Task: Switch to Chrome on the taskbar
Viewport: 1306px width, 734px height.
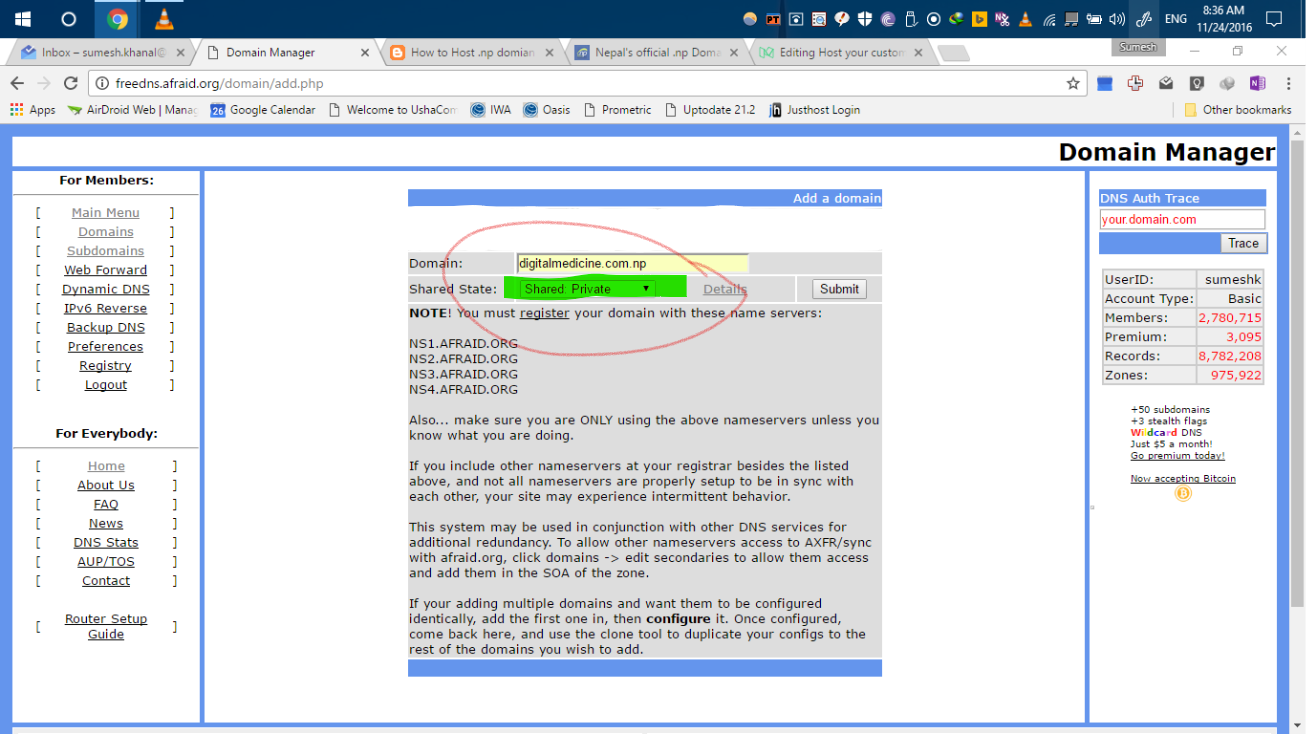Action: [x=117, y=18]
